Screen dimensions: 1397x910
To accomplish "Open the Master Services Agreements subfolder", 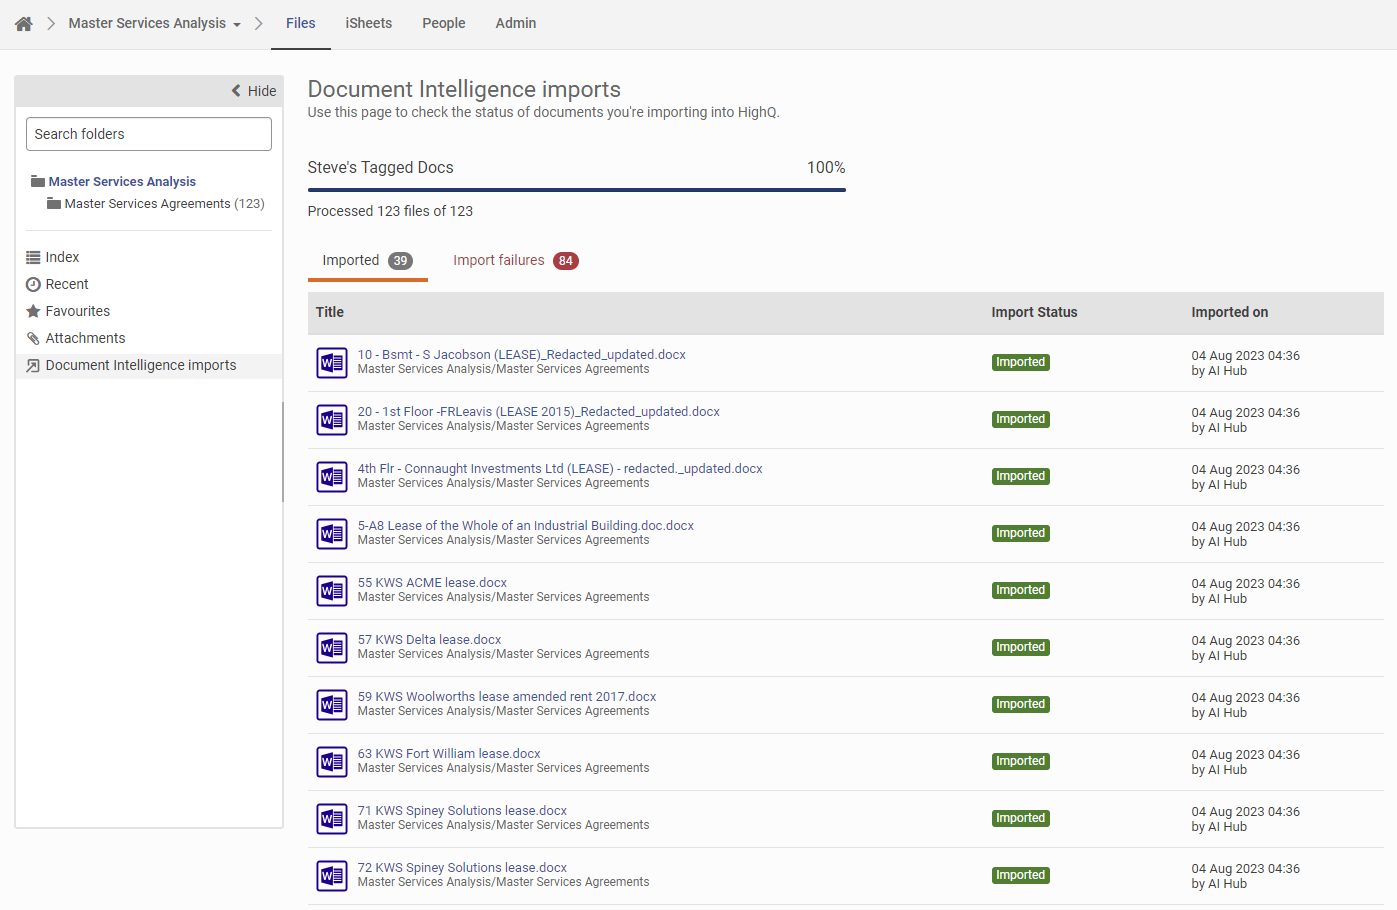I will click(x=147, y=204).
